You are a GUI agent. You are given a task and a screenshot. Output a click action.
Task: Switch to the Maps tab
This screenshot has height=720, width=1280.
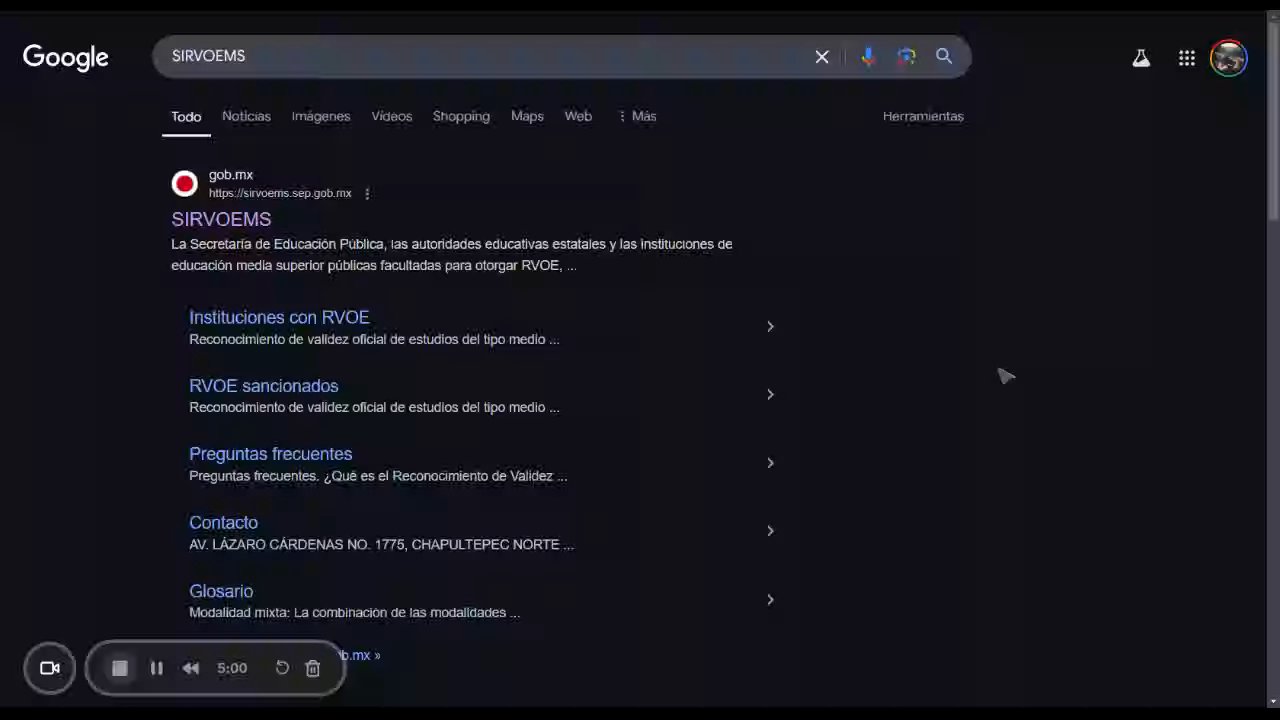(527, 116)
